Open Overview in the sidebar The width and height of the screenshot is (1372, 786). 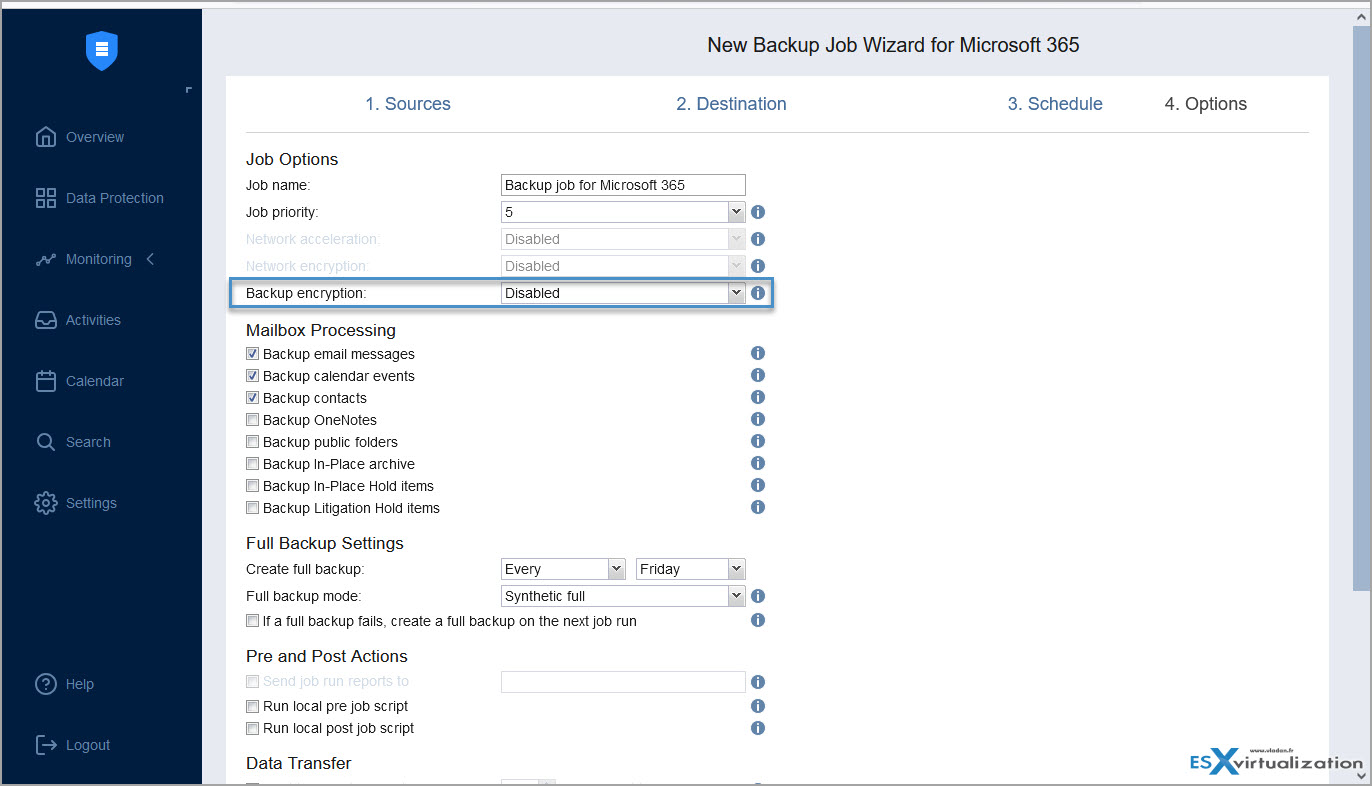click(95, 137)
